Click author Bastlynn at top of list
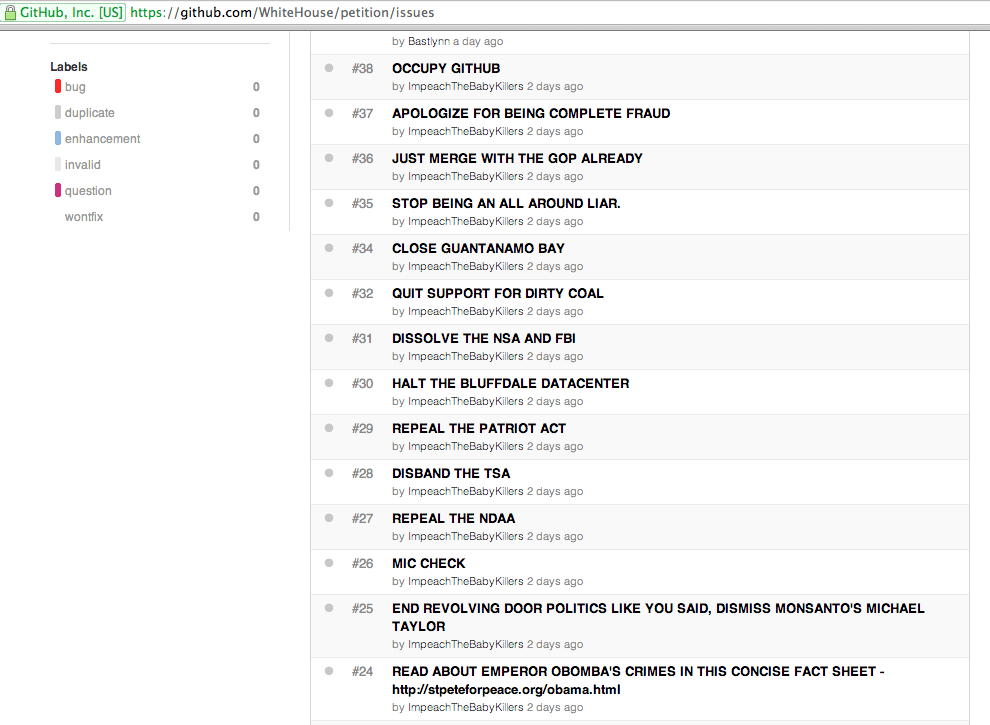The height and width of the screenshot is (725, 990). [x=429, y=42]
